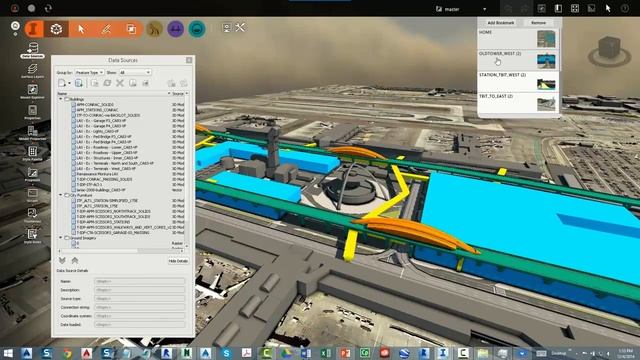This screenshot has width=640, height=360.
Task: Click the presentation screen icon in top toolbar
Action: click(227, 28)
